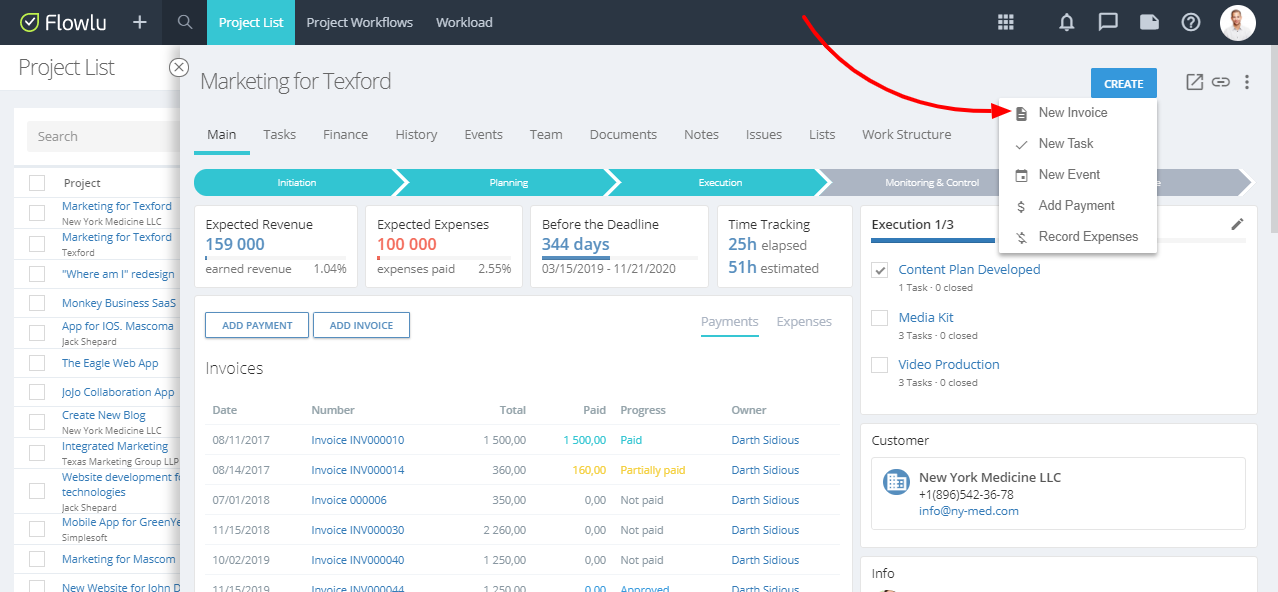Close the project panel with the X icon
This screenshot has width=1278, height=592.
pyautogui.click(x=179, y=67)
